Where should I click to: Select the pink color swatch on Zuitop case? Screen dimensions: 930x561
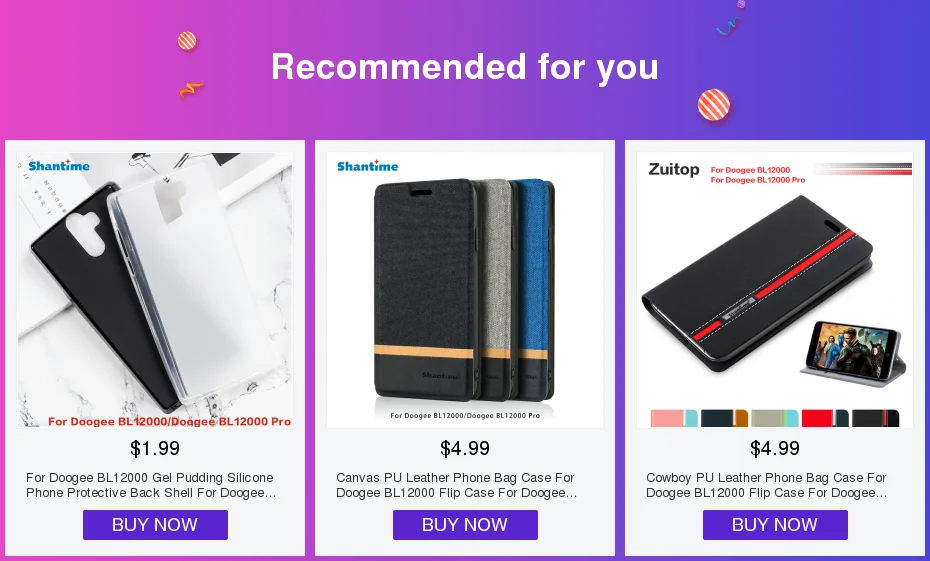[674, 418]
